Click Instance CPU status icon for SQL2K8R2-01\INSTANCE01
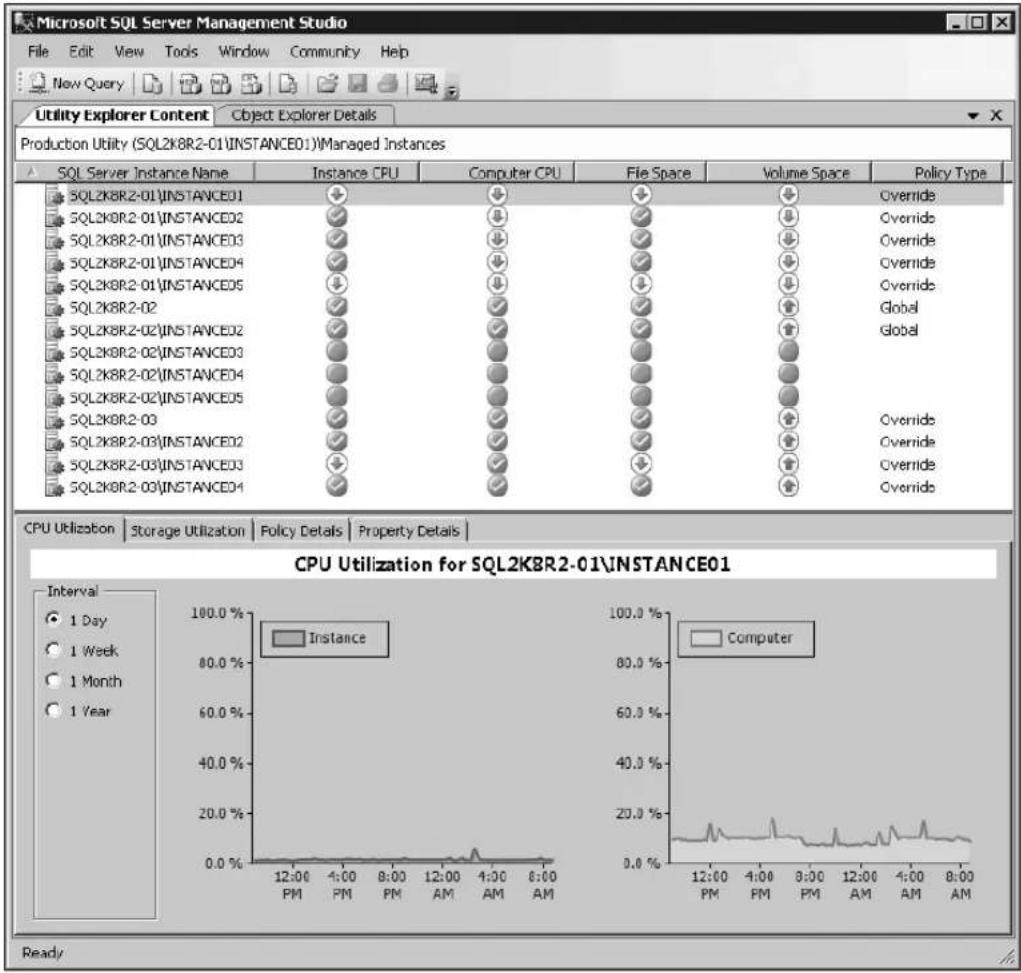Screen dimensions: 1021x973 337,194
